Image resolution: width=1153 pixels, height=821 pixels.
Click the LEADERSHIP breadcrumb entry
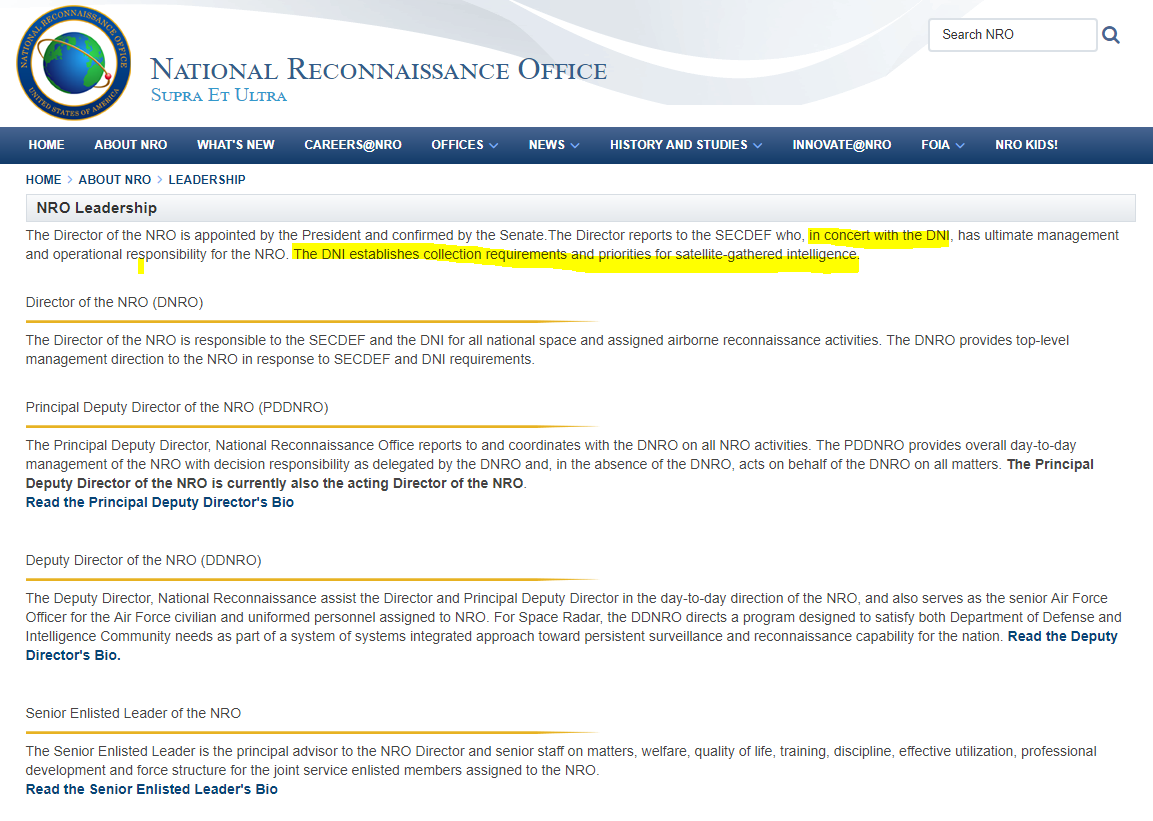point(206,180)
